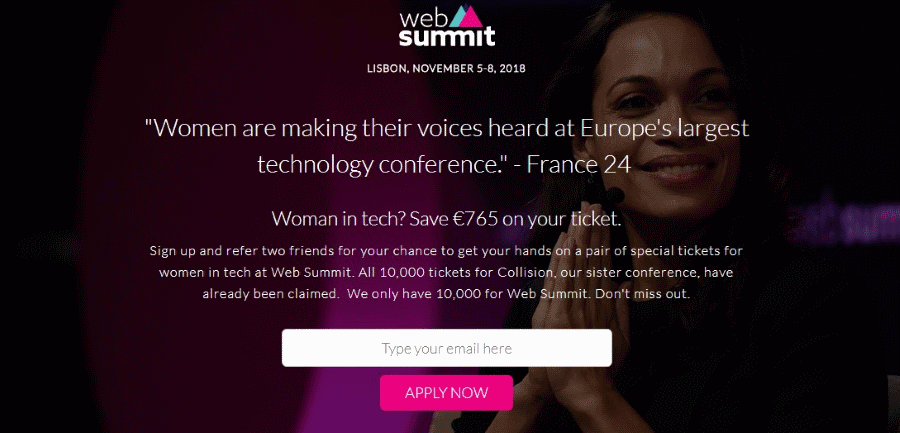This screenshot has width=900, height=433.
Task: Click the "LISBON, NOVEMBER 5-8, 2018" date line
Action: [x=446, y=69]
